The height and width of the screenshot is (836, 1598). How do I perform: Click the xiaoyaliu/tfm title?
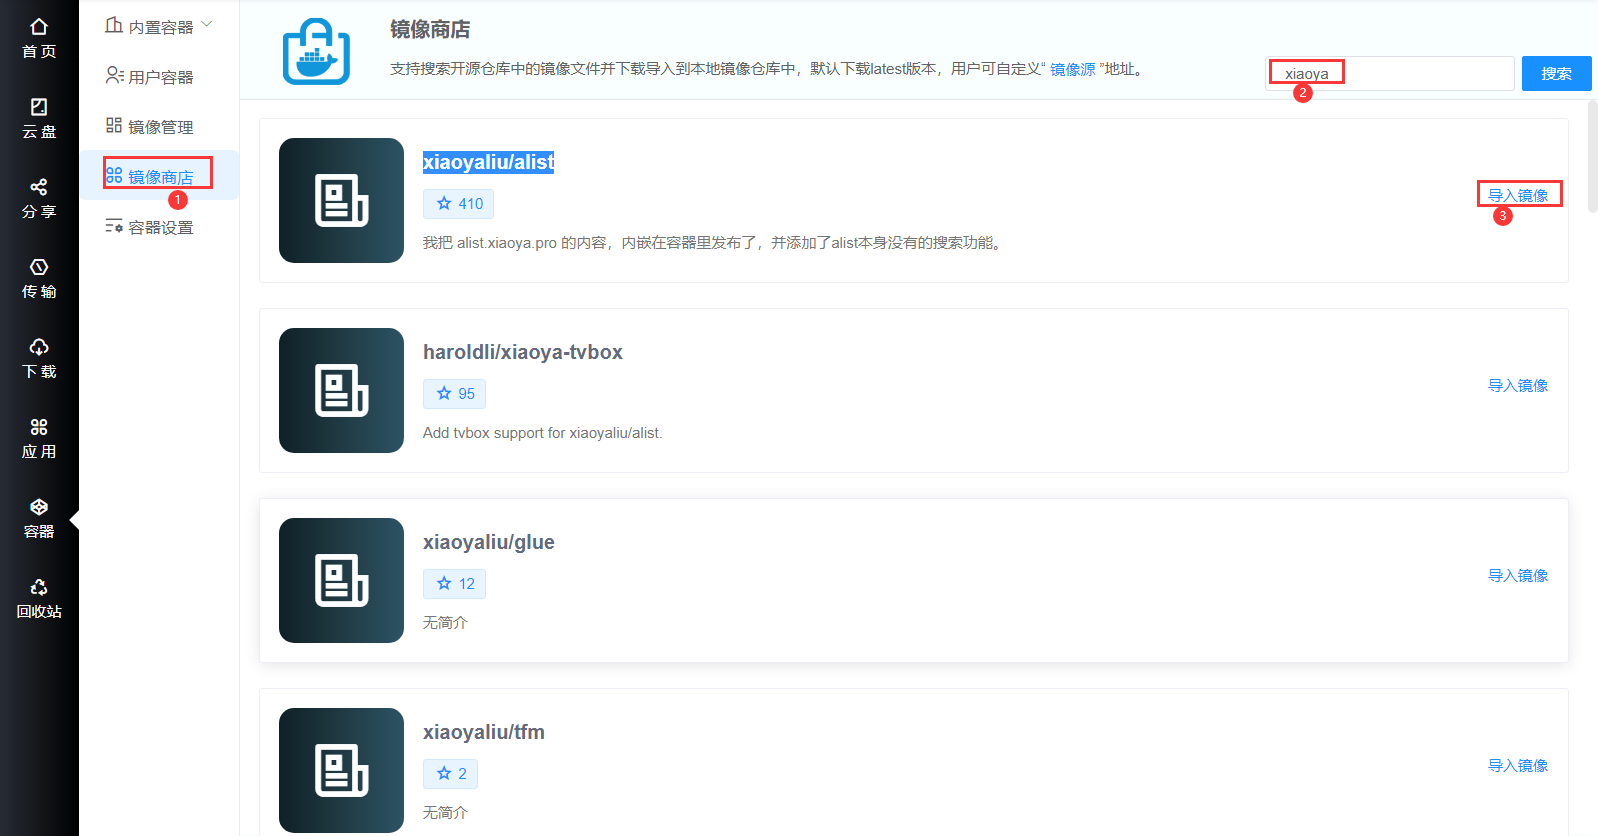pyautogui.click(x=484, y=732)
